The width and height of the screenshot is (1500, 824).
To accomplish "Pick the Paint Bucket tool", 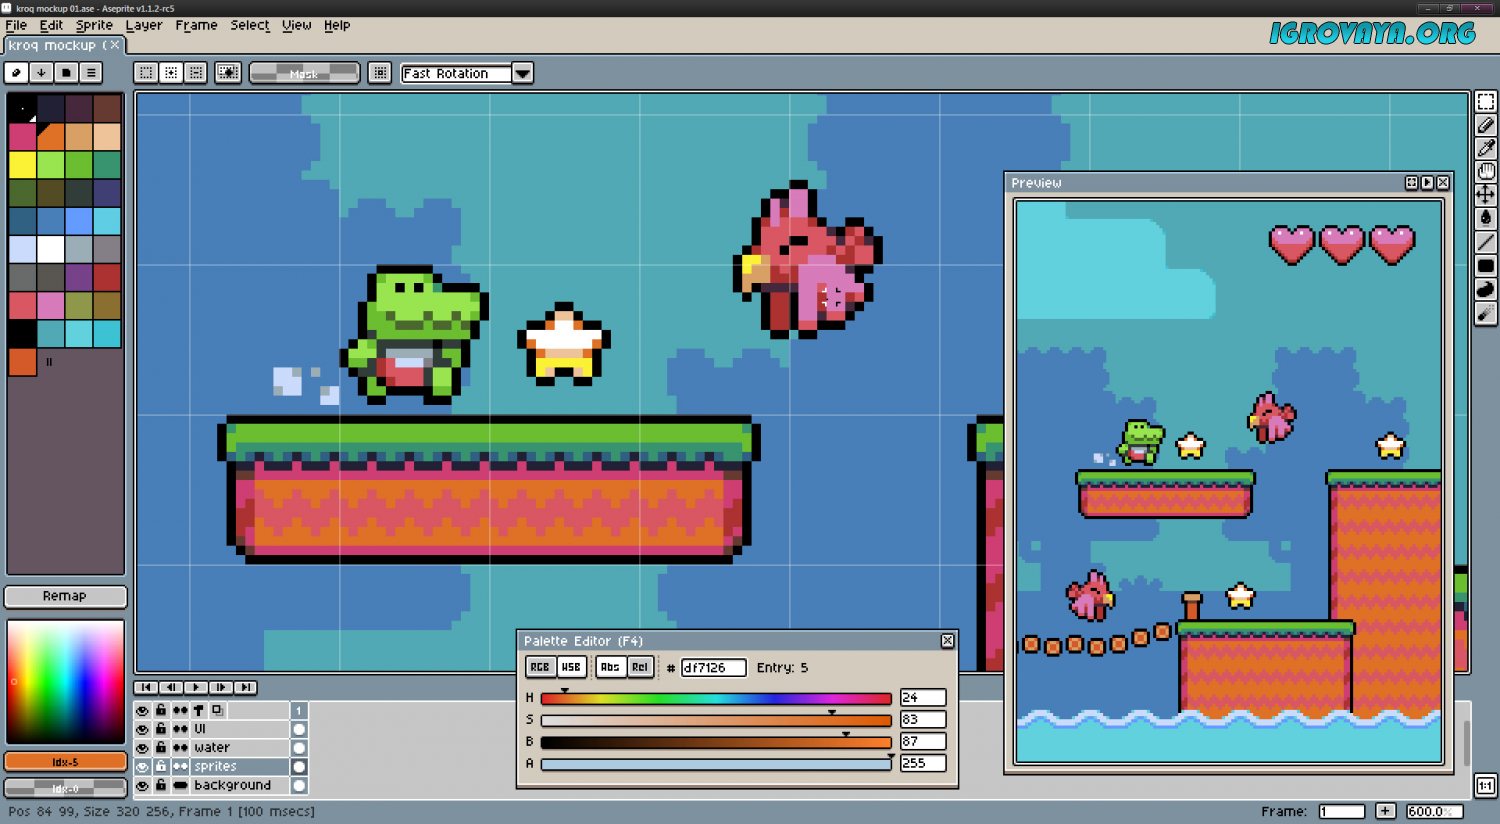I will pyautogui.click(x=1486, y=218).
